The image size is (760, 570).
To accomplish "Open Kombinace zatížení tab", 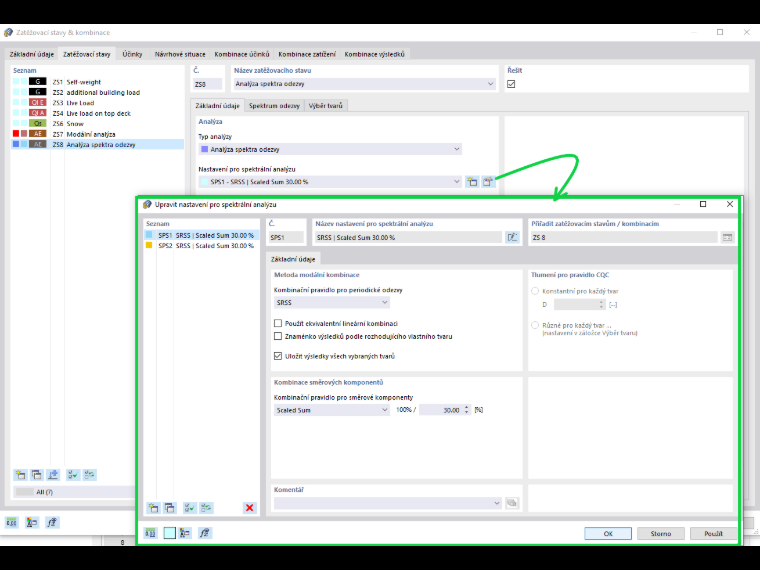I will coord(307,54).
